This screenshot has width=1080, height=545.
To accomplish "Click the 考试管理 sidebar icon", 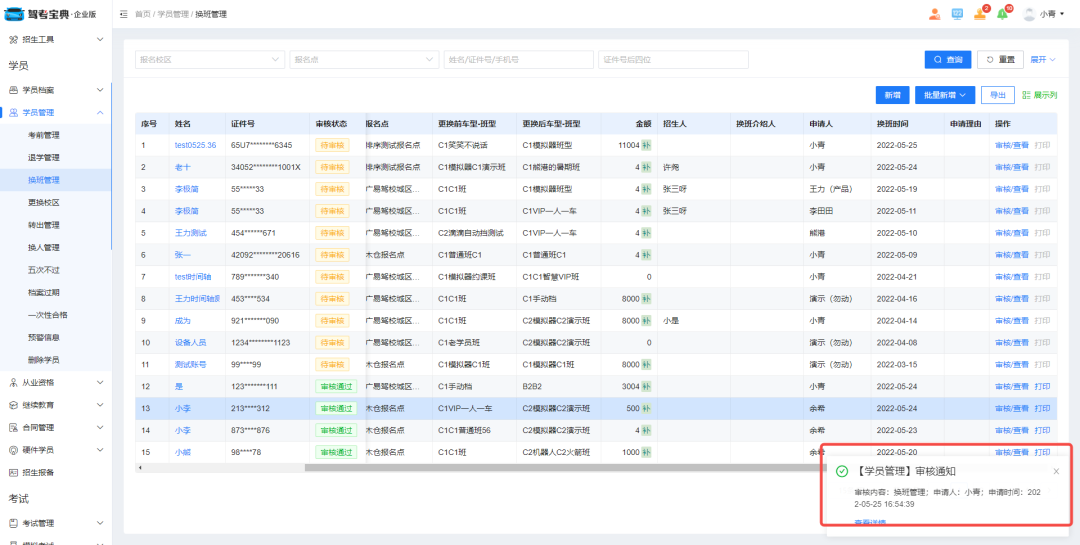I will pos(13,523).
